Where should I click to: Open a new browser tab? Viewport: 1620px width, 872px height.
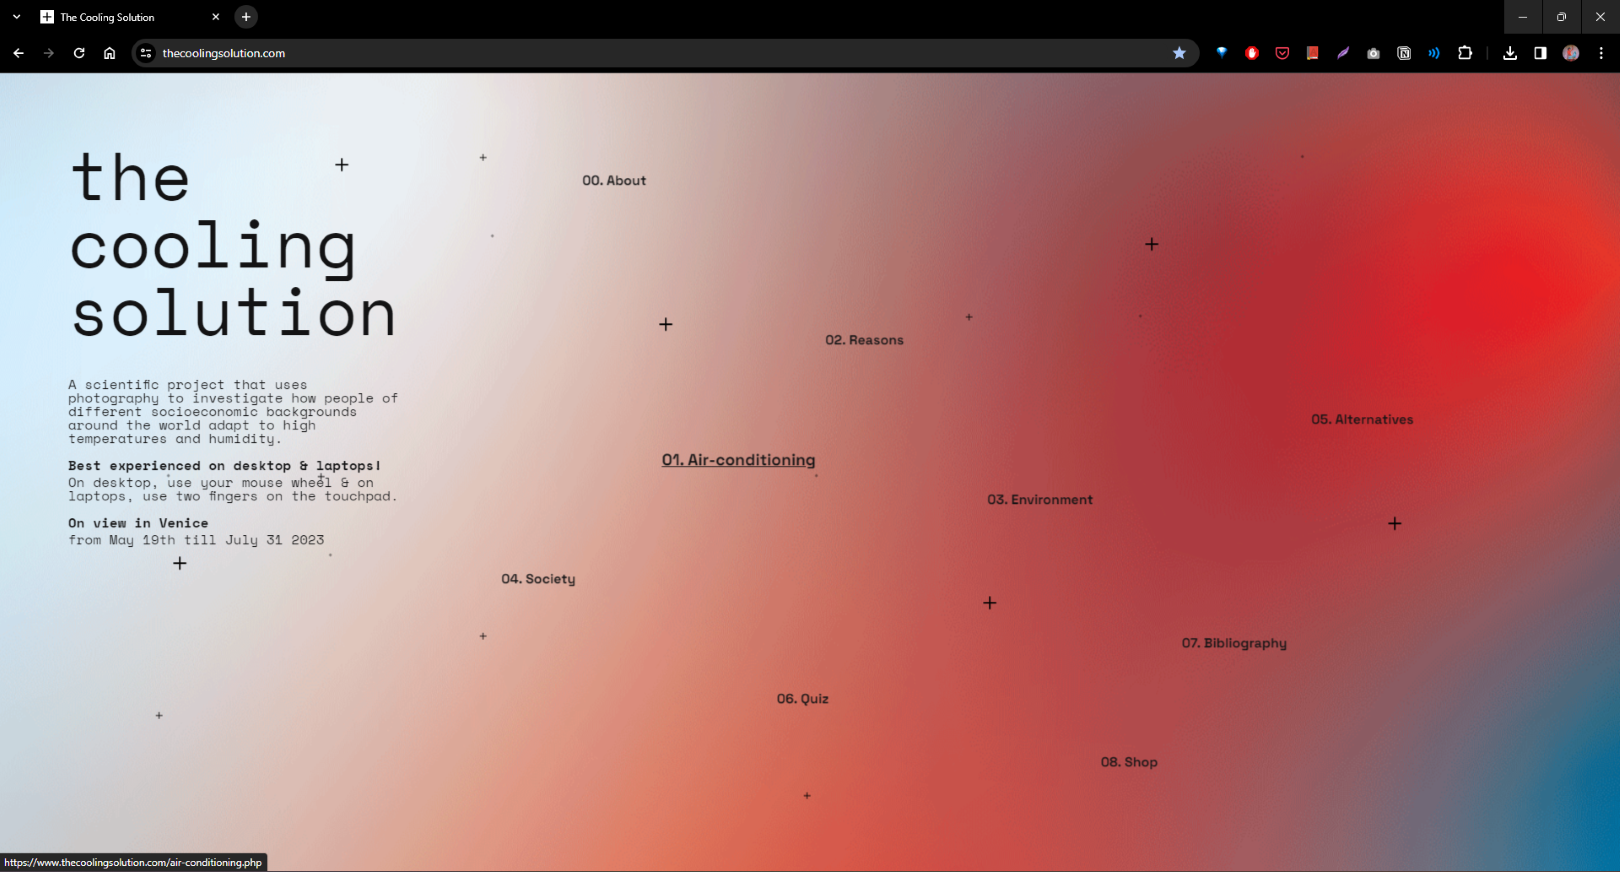pos(246,17)
